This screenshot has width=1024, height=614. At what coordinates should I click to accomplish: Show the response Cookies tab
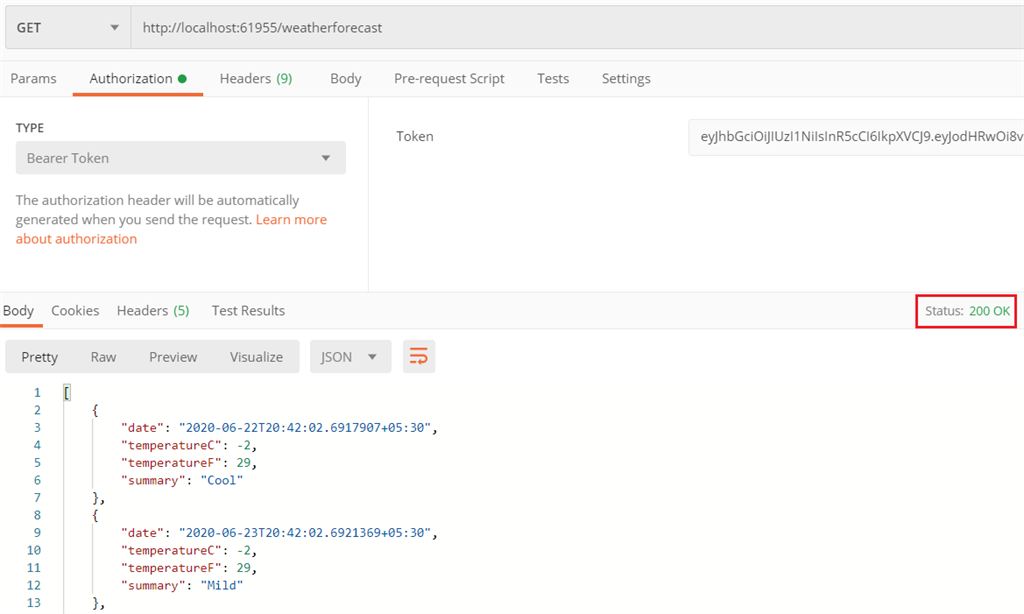pos(75,311)
